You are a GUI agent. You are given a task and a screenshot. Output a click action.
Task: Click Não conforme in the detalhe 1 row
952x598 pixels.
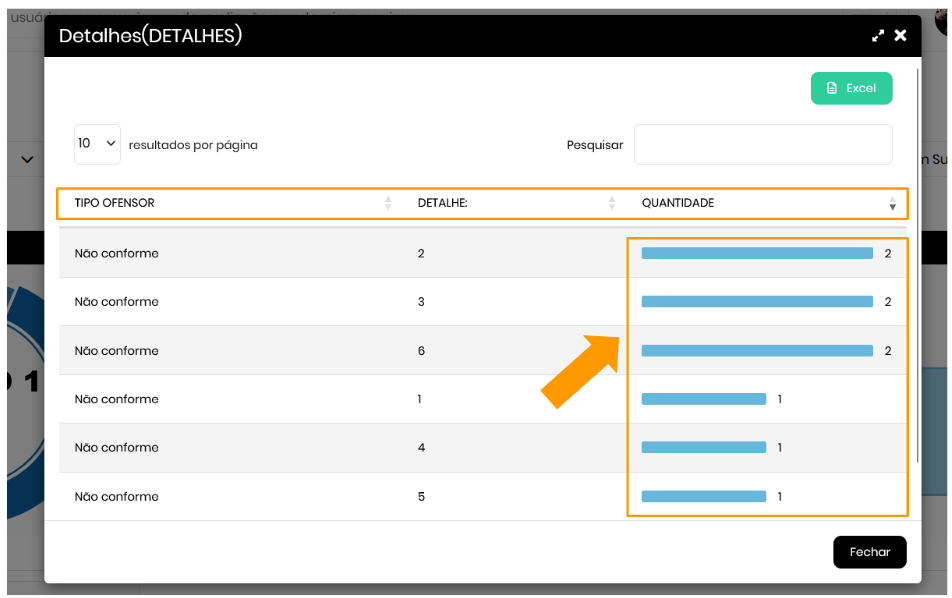click(x=116, y=399)
